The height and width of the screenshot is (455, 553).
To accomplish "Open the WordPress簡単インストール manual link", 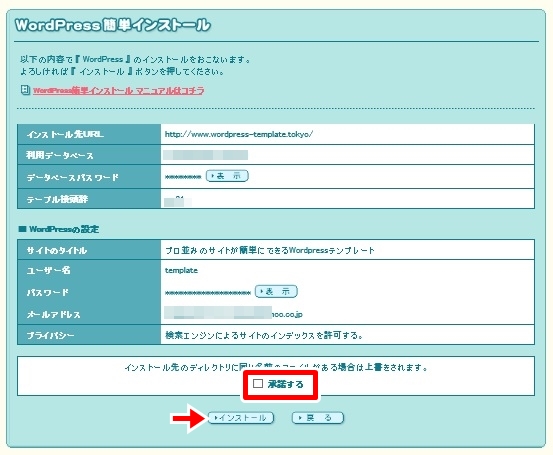I will tap(118, 91).
